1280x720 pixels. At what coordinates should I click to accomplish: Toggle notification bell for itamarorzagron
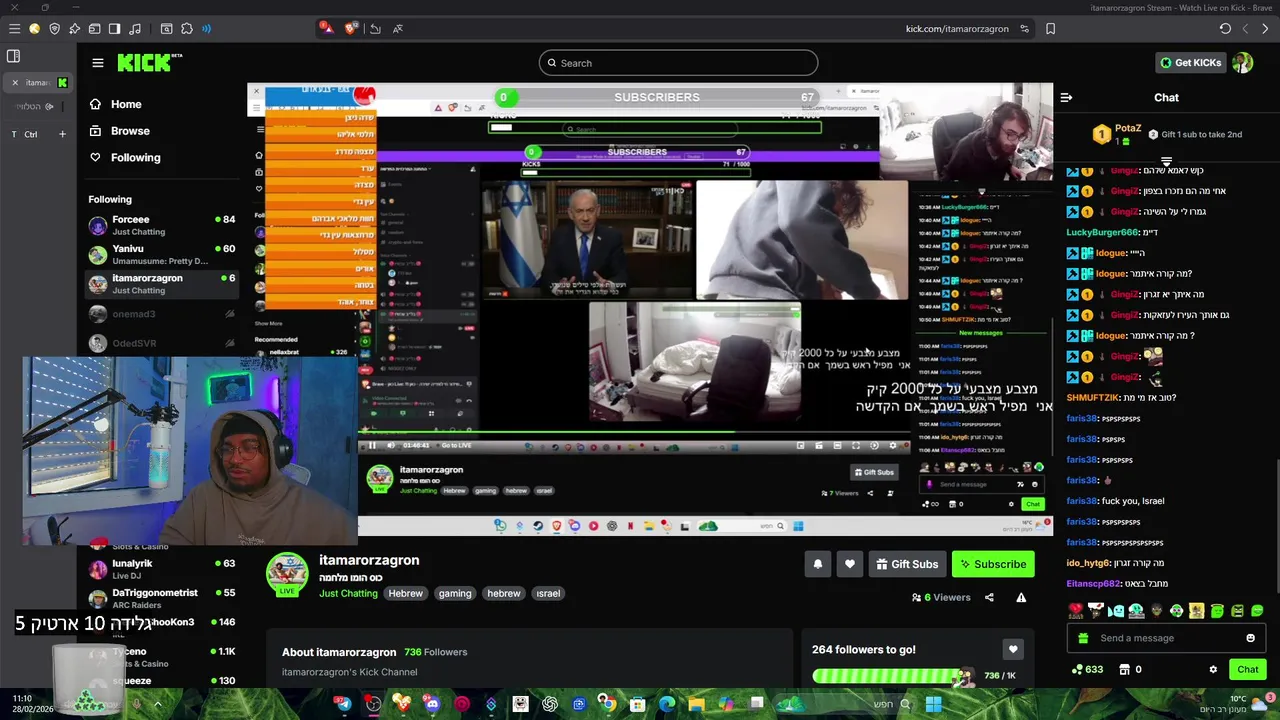point(817,564)
